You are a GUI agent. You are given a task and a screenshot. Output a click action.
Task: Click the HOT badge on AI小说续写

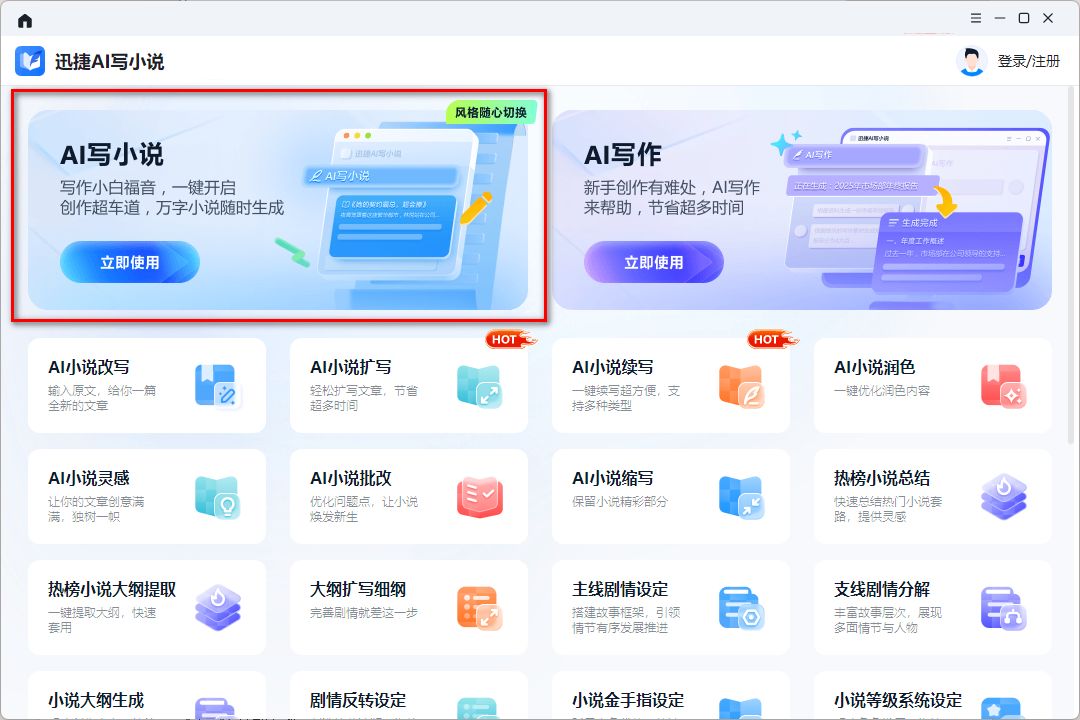(x=772, y=339)
